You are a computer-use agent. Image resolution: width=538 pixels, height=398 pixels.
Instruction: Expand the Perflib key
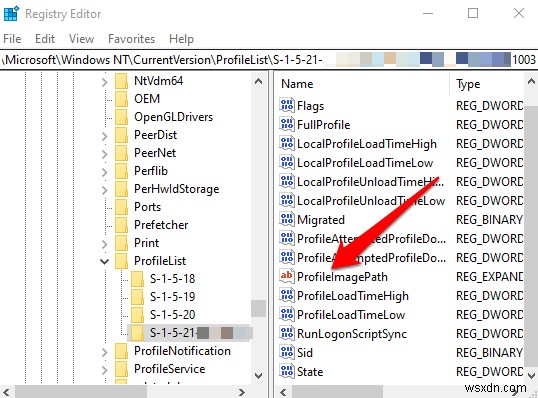coord(105,172)
